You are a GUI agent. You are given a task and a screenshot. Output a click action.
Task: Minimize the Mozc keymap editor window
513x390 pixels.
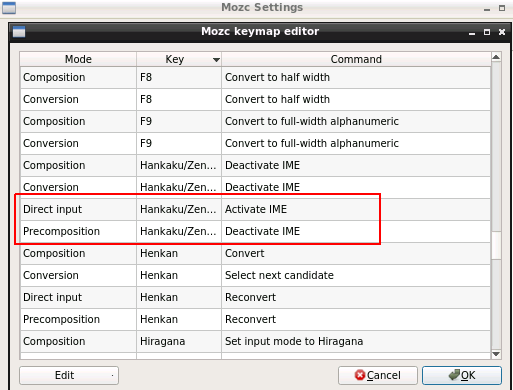472,33
